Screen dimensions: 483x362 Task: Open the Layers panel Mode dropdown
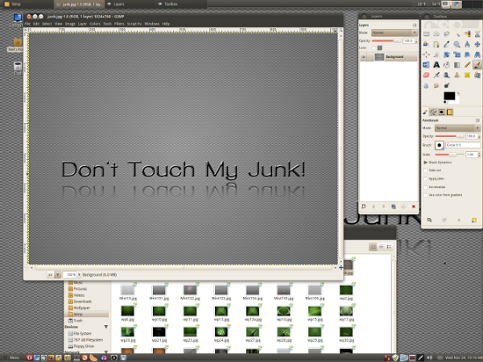pyautogui.click(x=394, y=33)
